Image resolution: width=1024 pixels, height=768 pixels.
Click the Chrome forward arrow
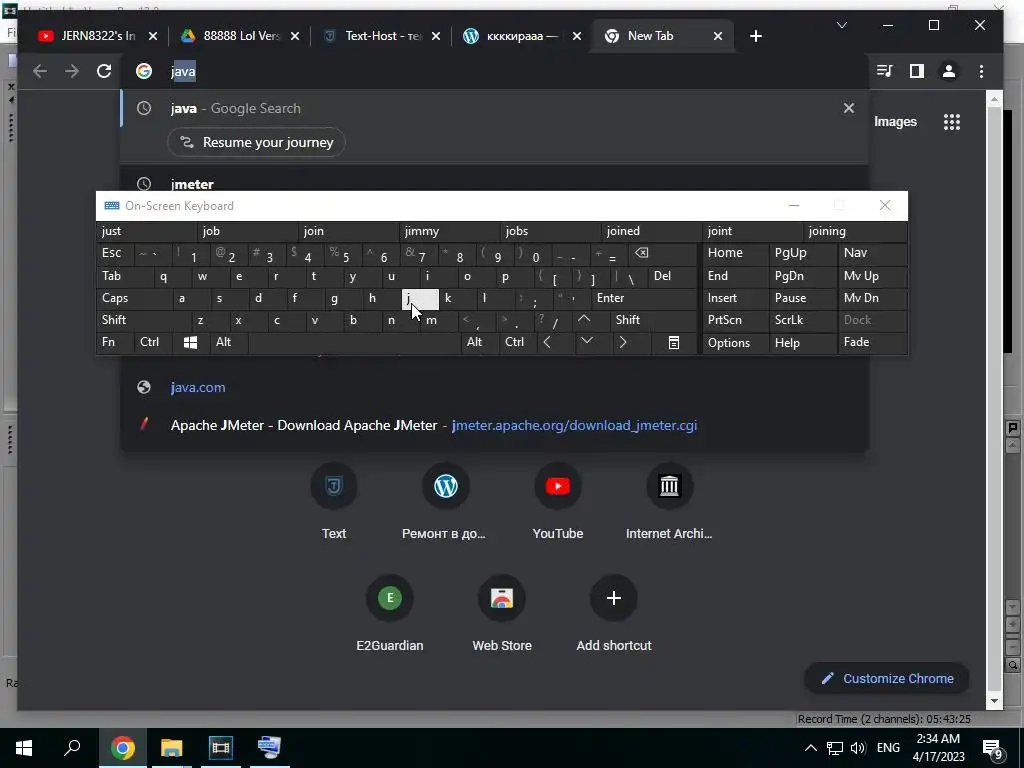(x=72, y=71)
